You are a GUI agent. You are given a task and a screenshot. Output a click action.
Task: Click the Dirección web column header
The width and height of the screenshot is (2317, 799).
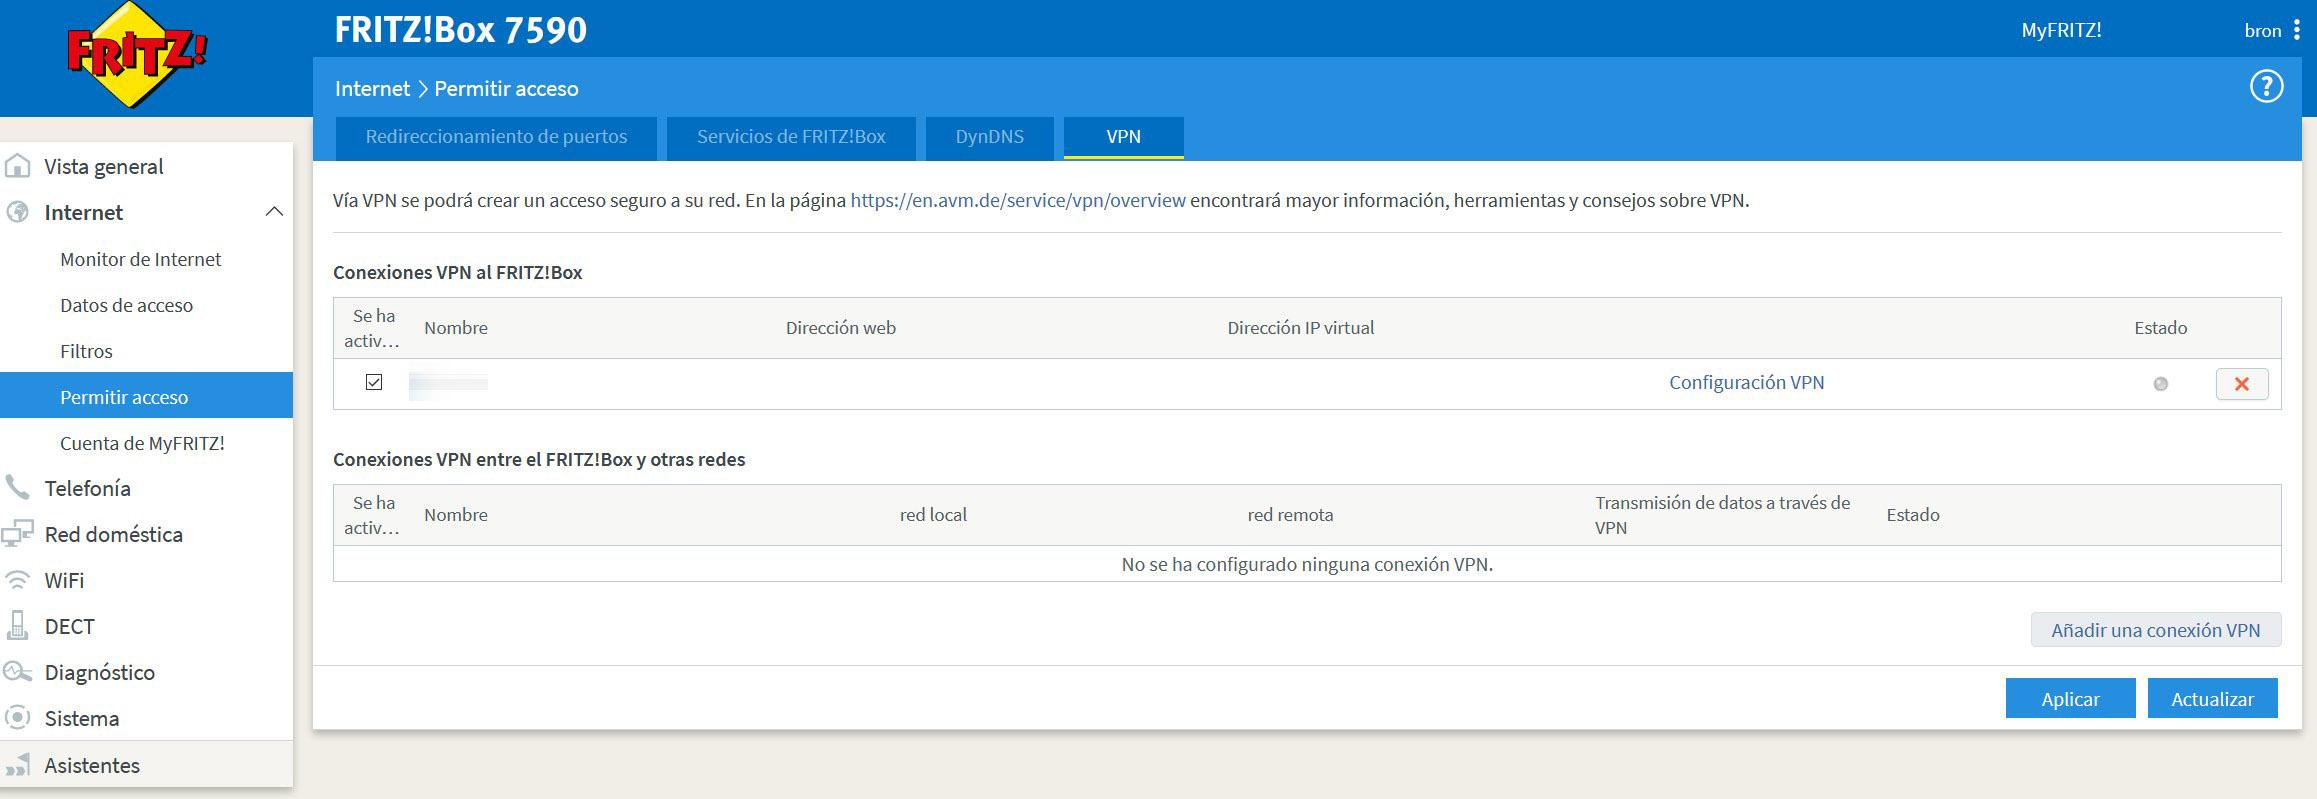tap(840, 327)
